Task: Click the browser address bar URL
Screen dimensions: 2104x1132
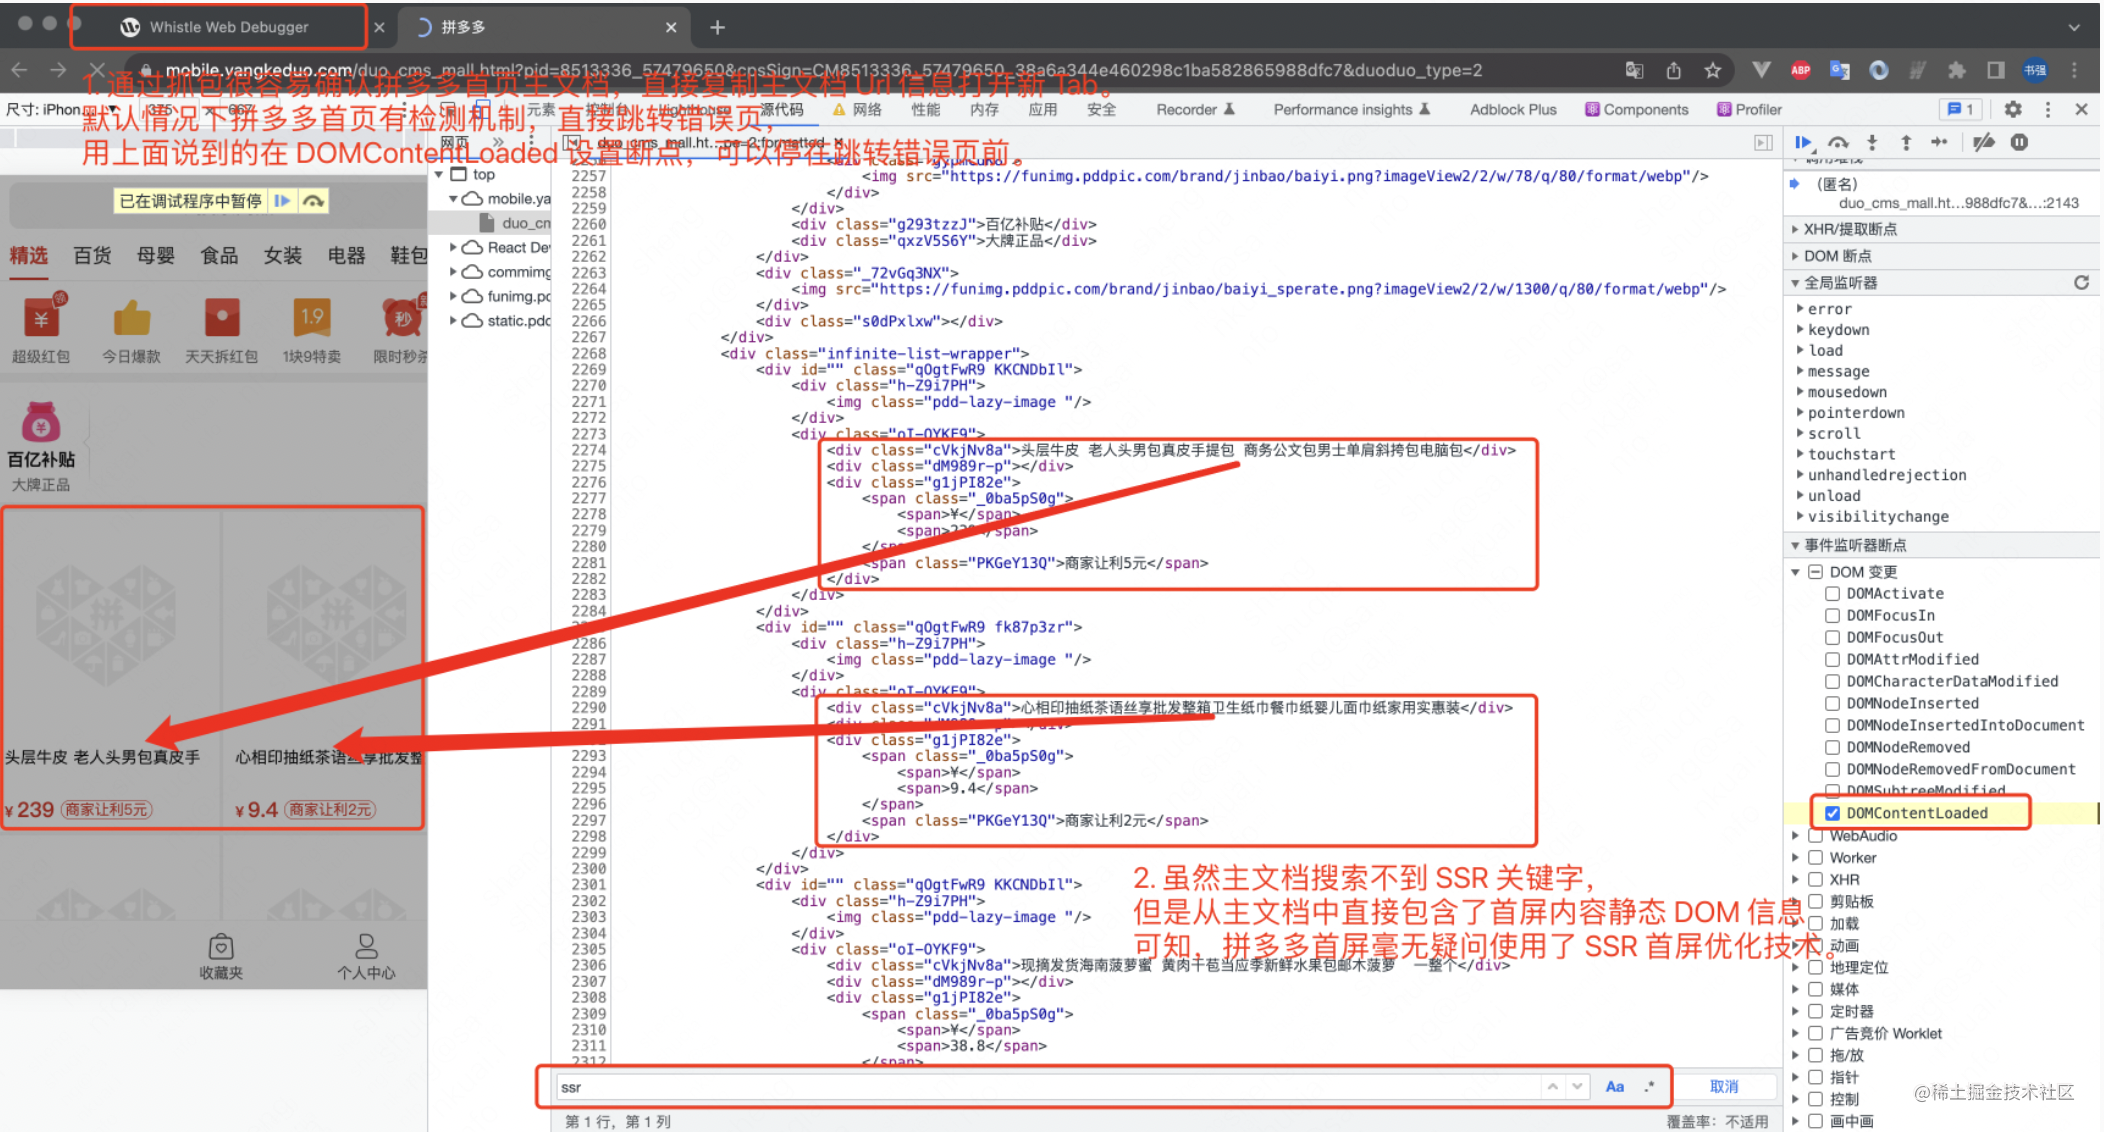Action: click(824, 70)
